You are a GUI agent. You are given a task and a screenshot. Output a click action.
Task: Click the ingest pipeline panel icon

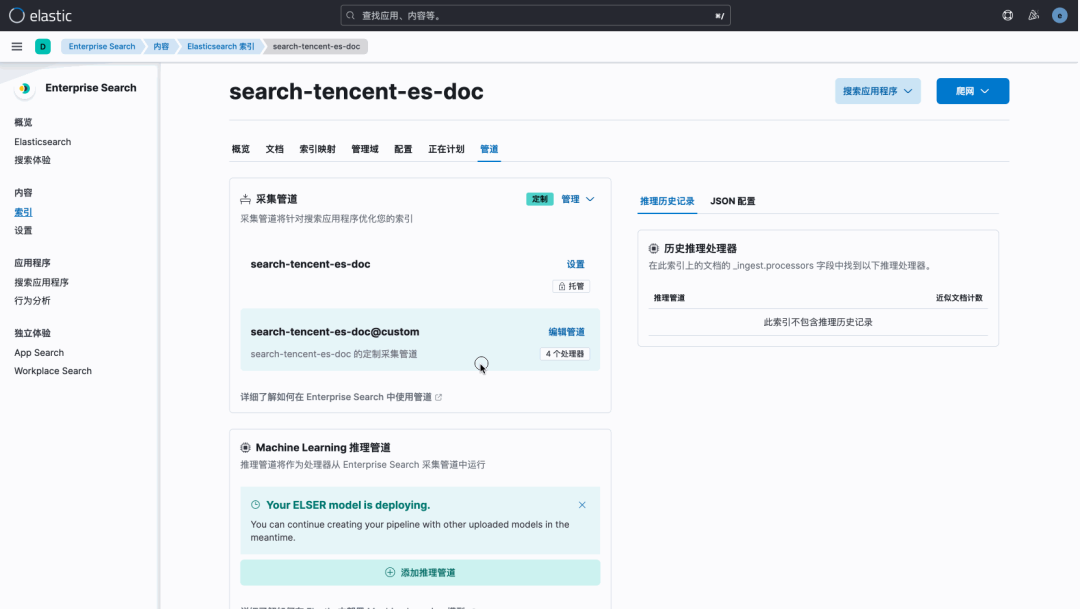coord(245,199)
